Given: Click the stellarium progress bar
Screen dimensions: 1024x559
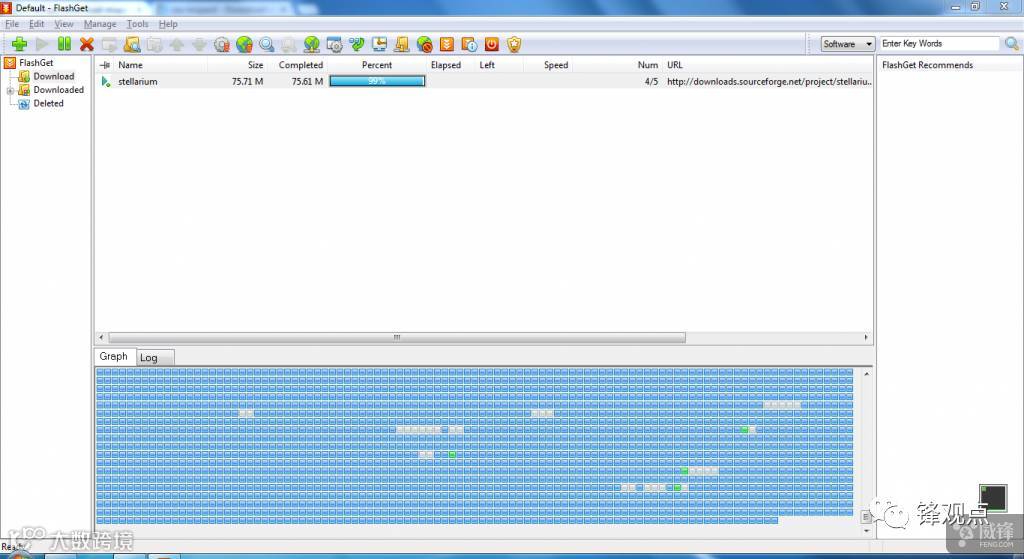Looking at the screenshot, I should 377,82.
